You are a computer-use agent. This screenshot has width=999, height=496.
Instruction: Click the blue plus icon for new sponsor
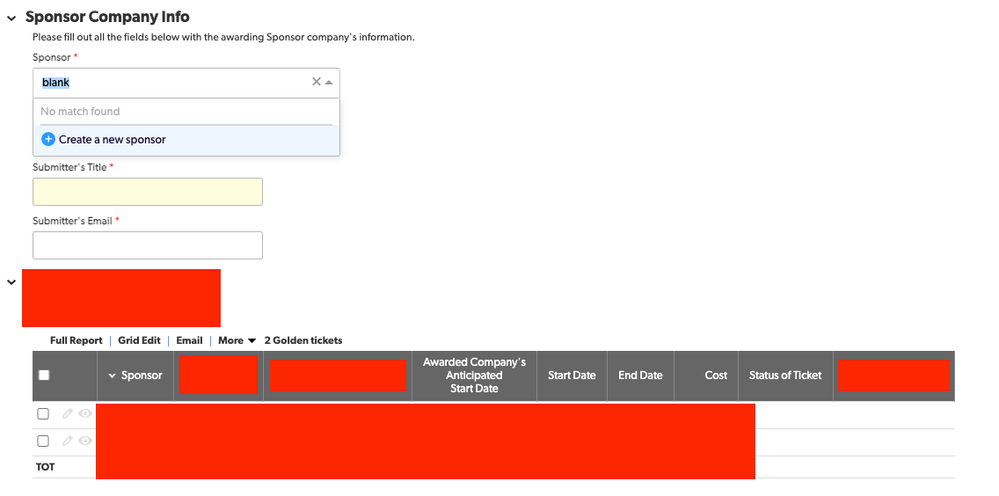48,139
